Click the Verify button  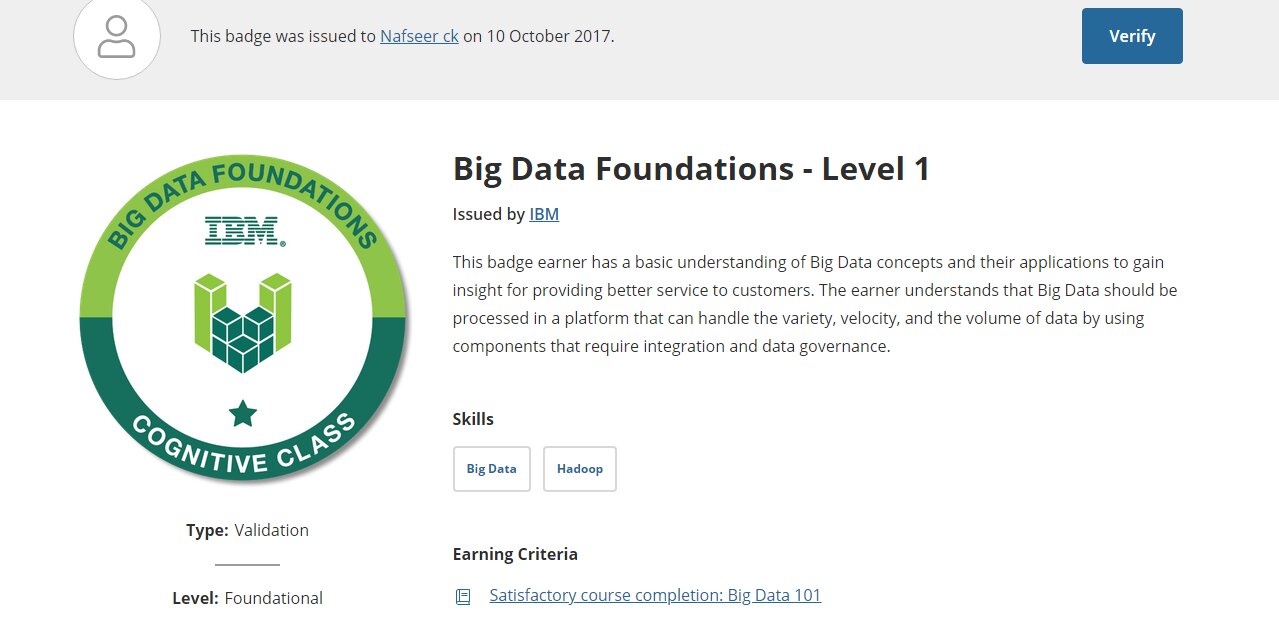pyautogui.click(x=1132, y=36)
